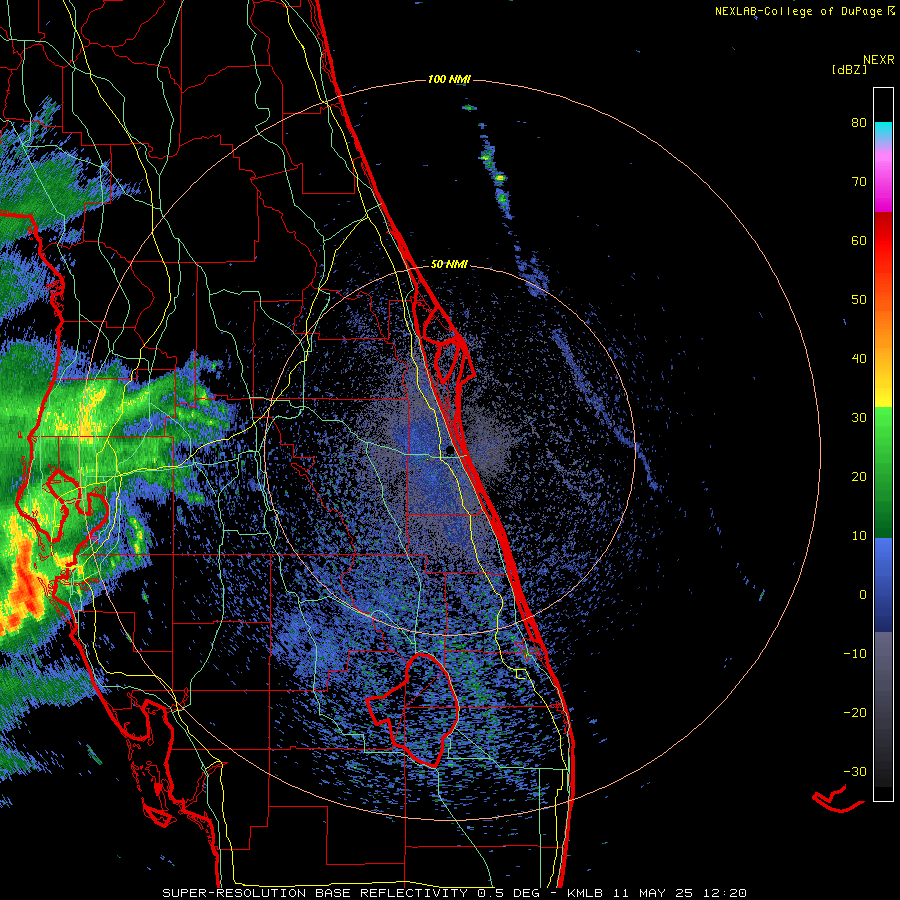Image resolution: width=900 pixels, height=900 pixels.
Task: Click the [dBZ] unit label above the scale
Action: tap(849, 69)
